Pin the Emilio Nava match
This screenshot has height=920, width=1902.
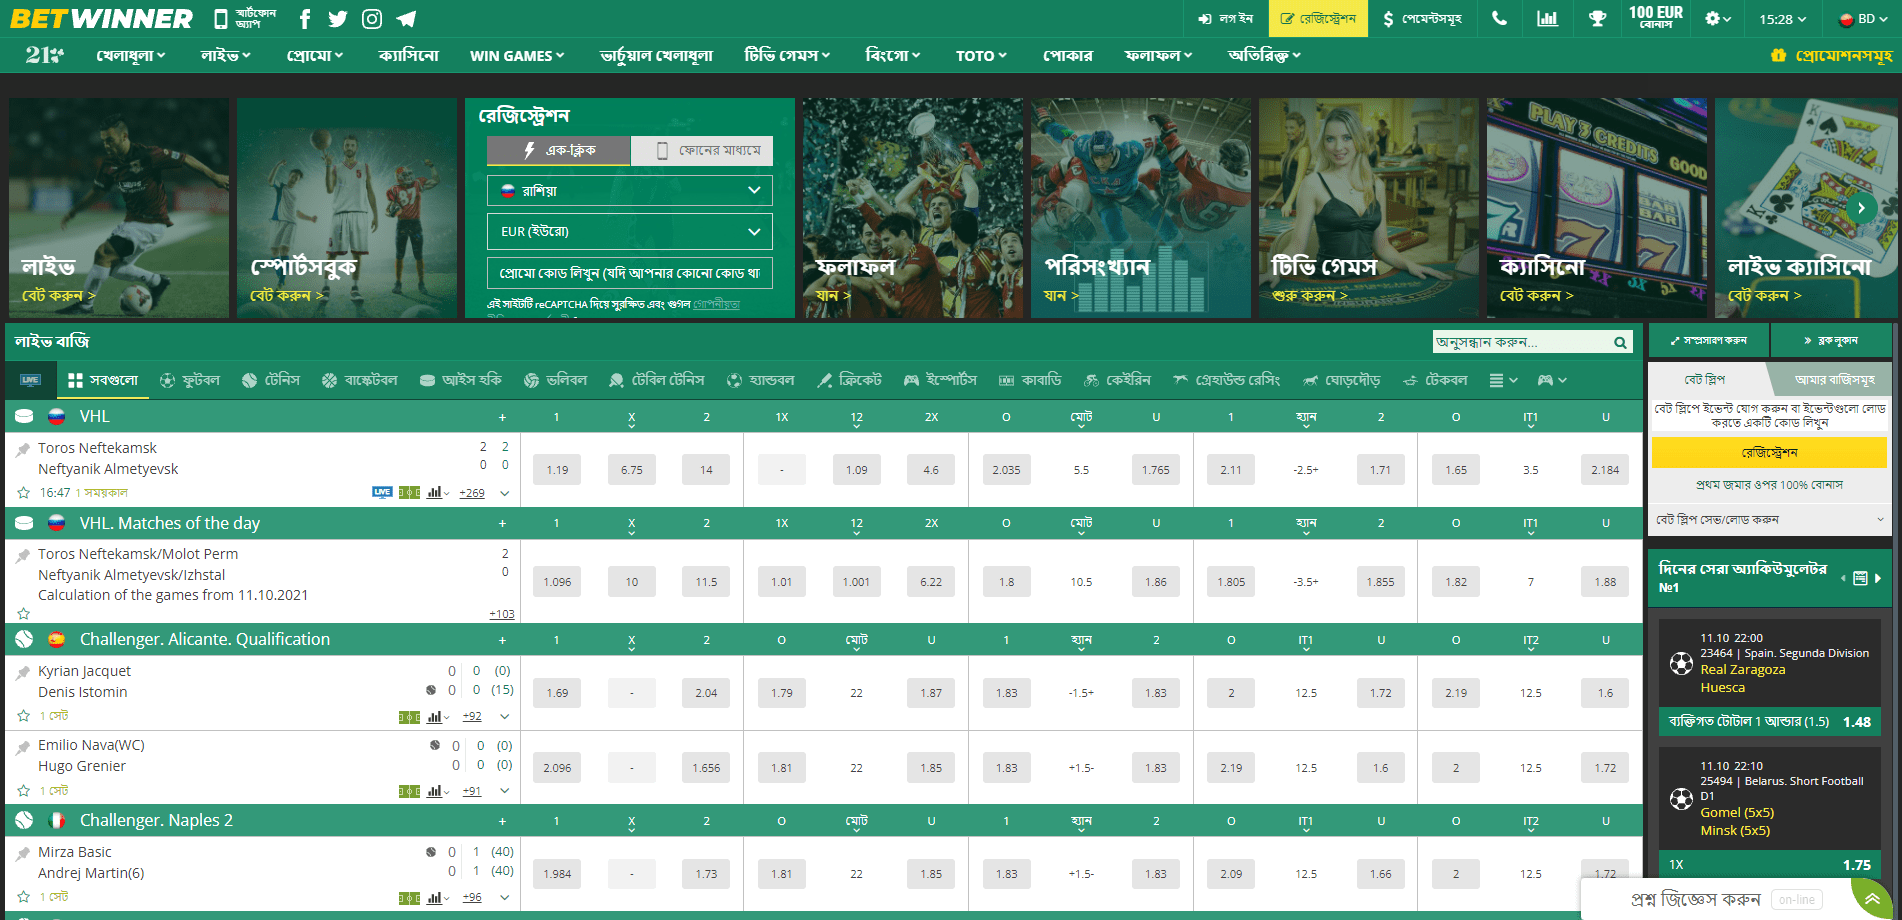[23, 746]
